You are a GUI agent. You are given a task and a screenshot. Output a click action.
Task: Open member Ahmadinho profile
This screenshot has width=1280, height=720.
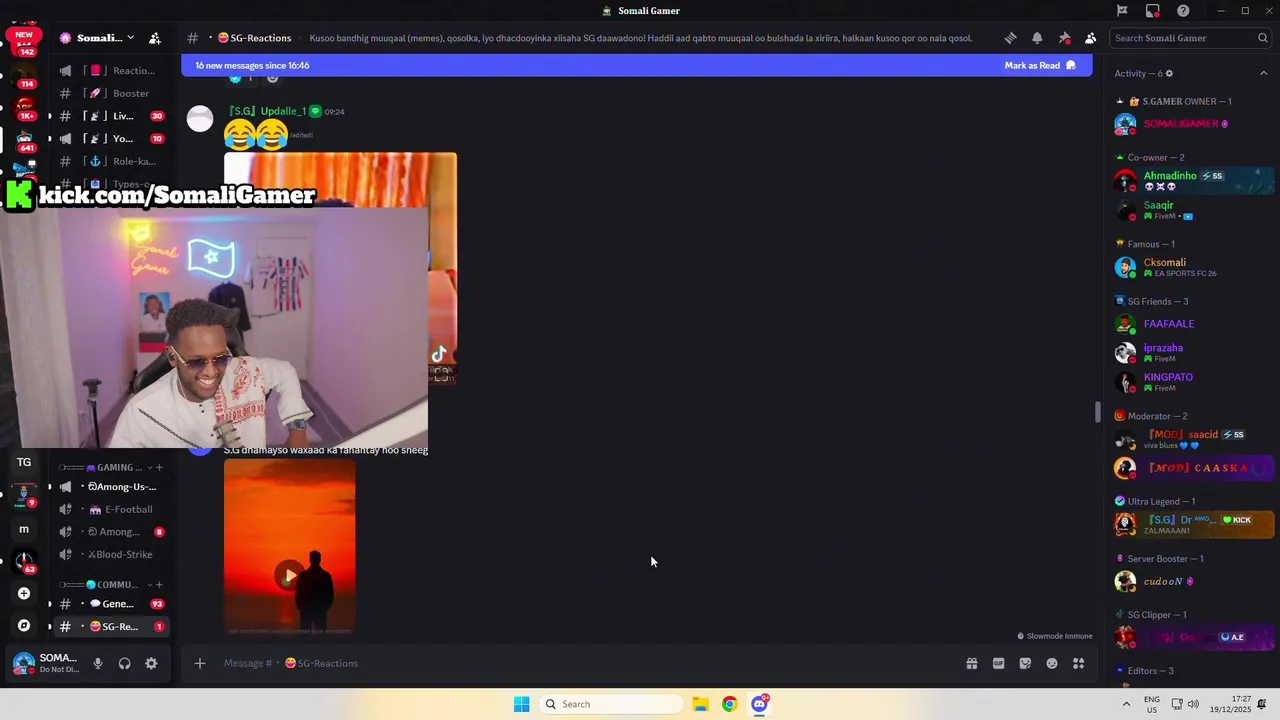pyautogui.click(x=1193, y=181)
